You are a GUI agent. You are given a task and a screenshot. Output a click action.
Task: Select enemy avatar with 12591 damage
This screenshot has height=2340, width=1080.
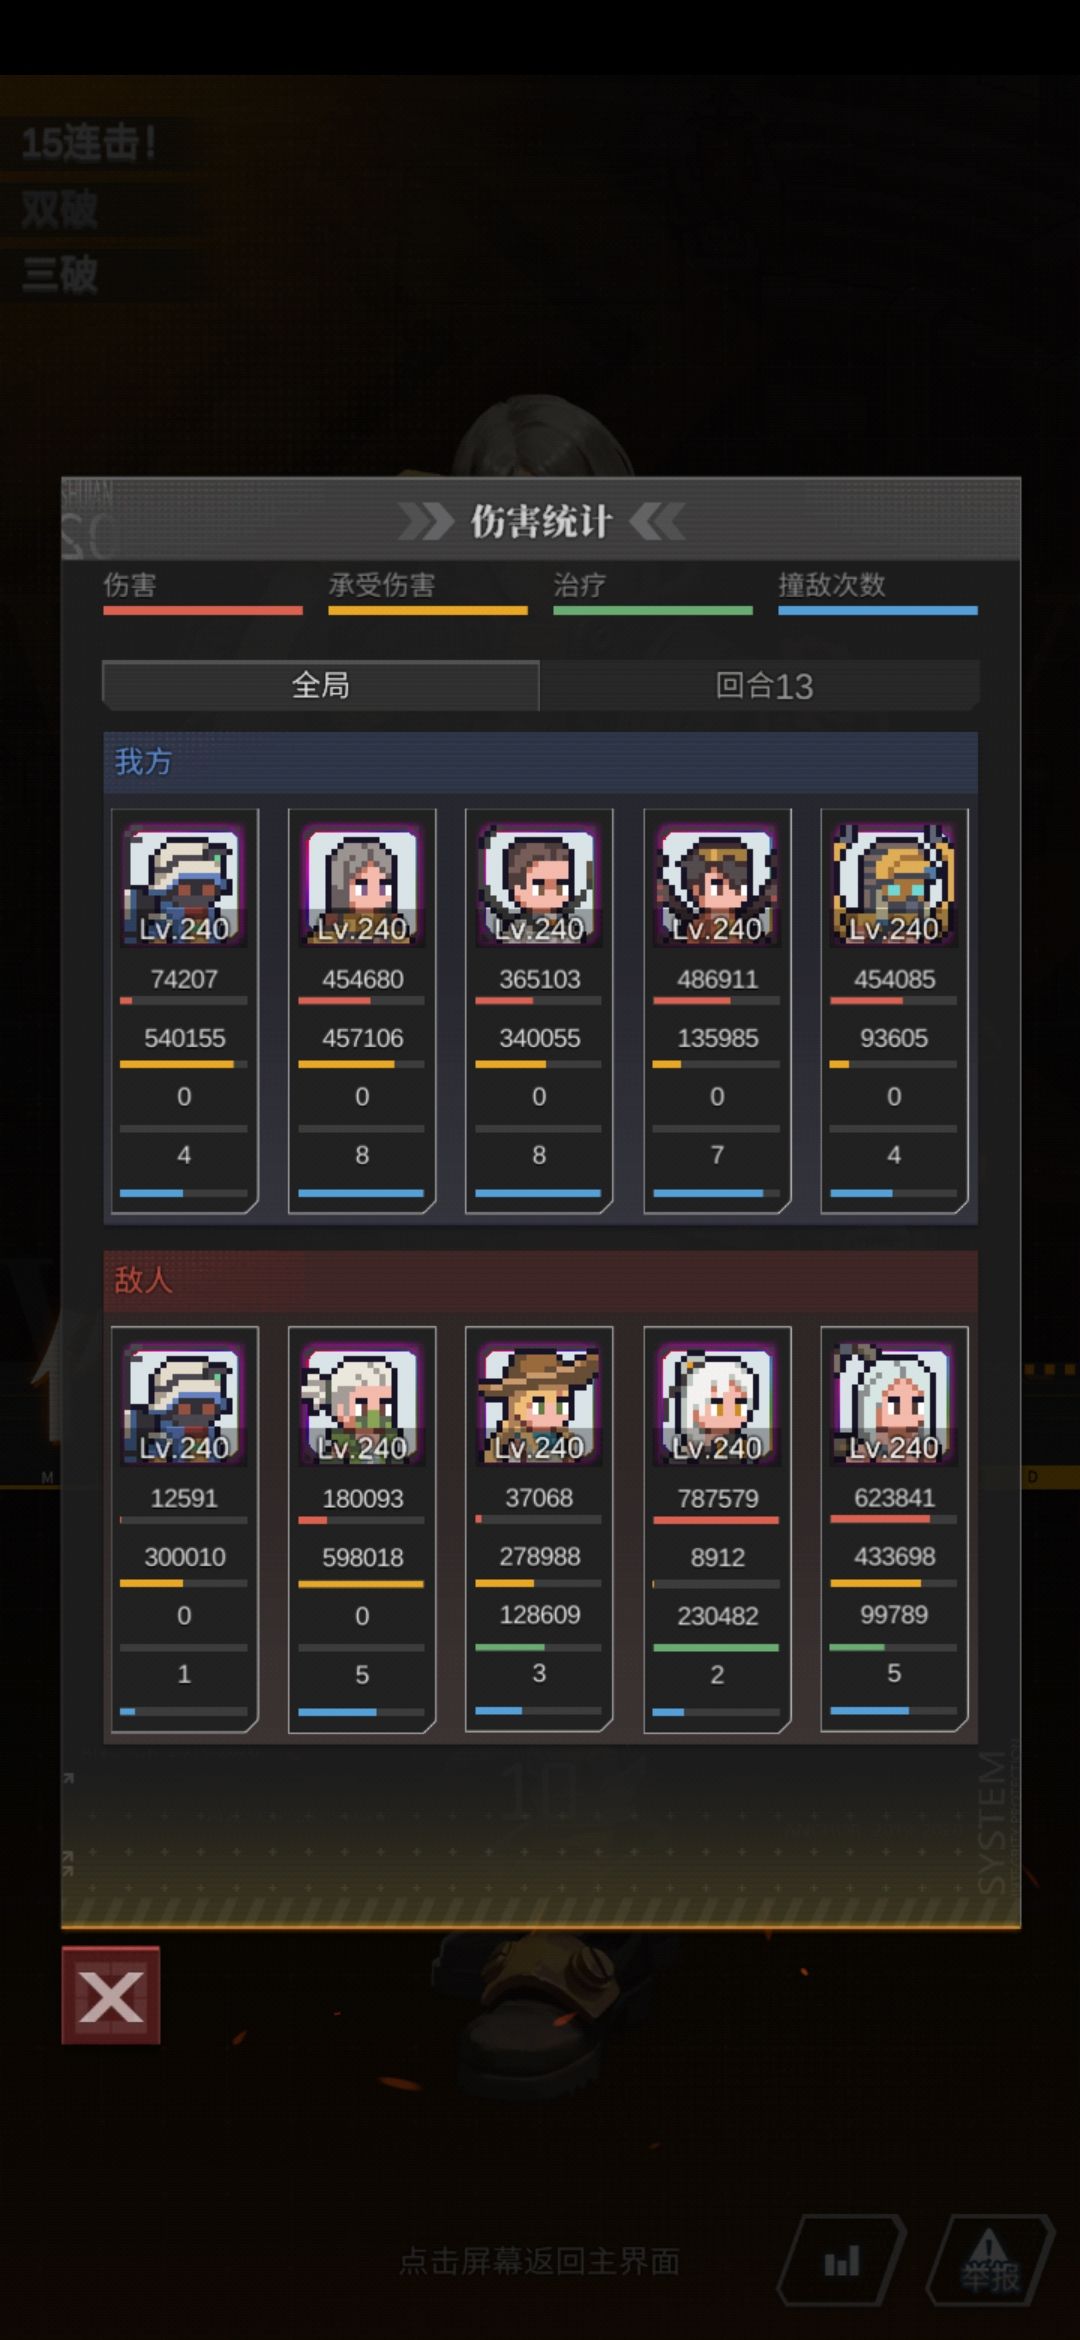click(184, 1404)
